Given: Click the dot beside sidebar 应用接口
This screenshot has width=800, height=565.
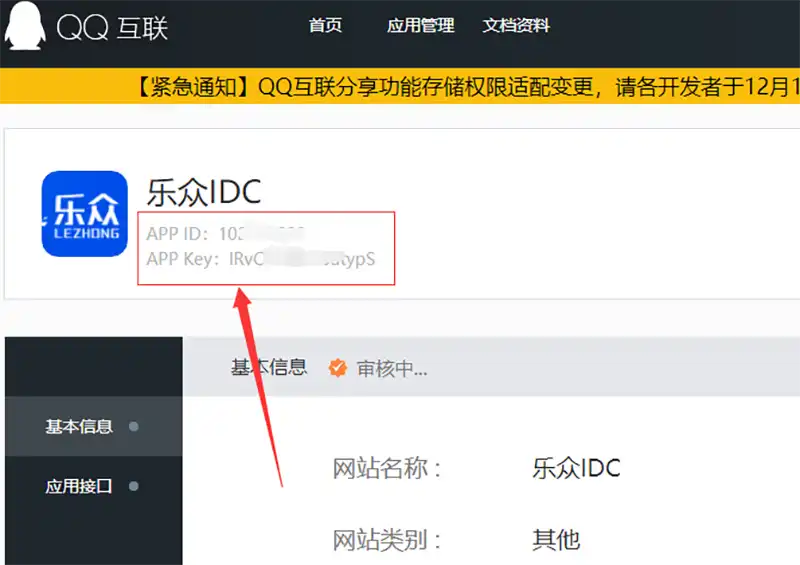Looking at the screenshot, I should coord(134,487).
